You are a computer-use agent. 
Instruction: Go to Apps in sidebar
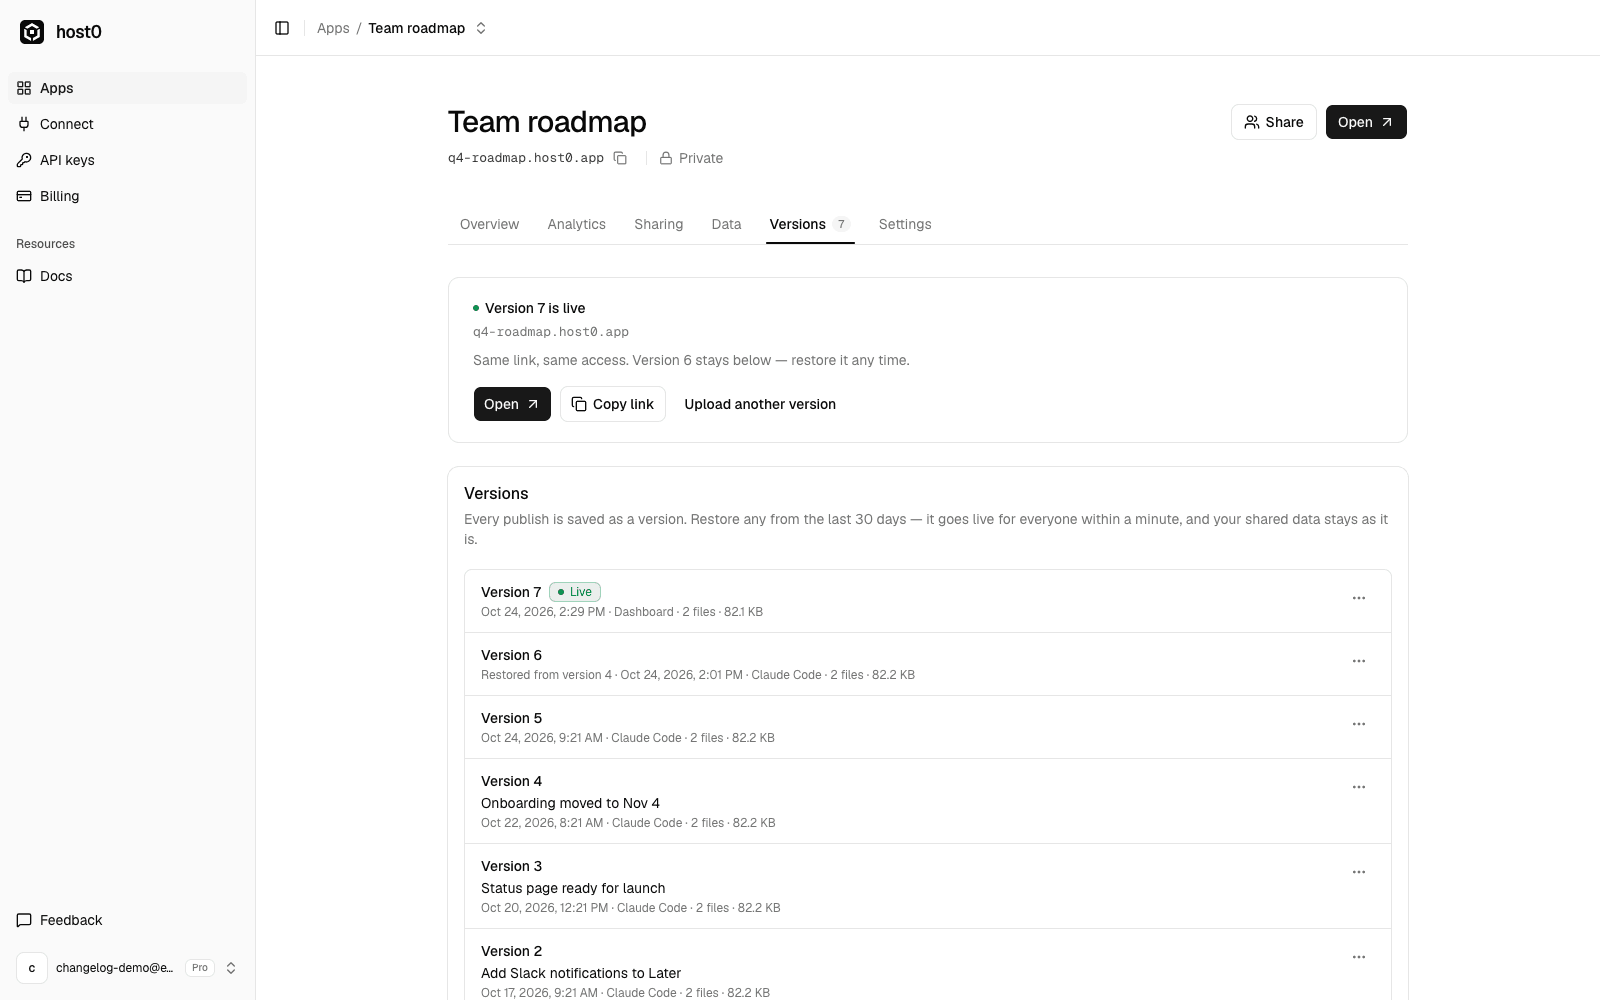pyautogui.click(x=128, y=88)
